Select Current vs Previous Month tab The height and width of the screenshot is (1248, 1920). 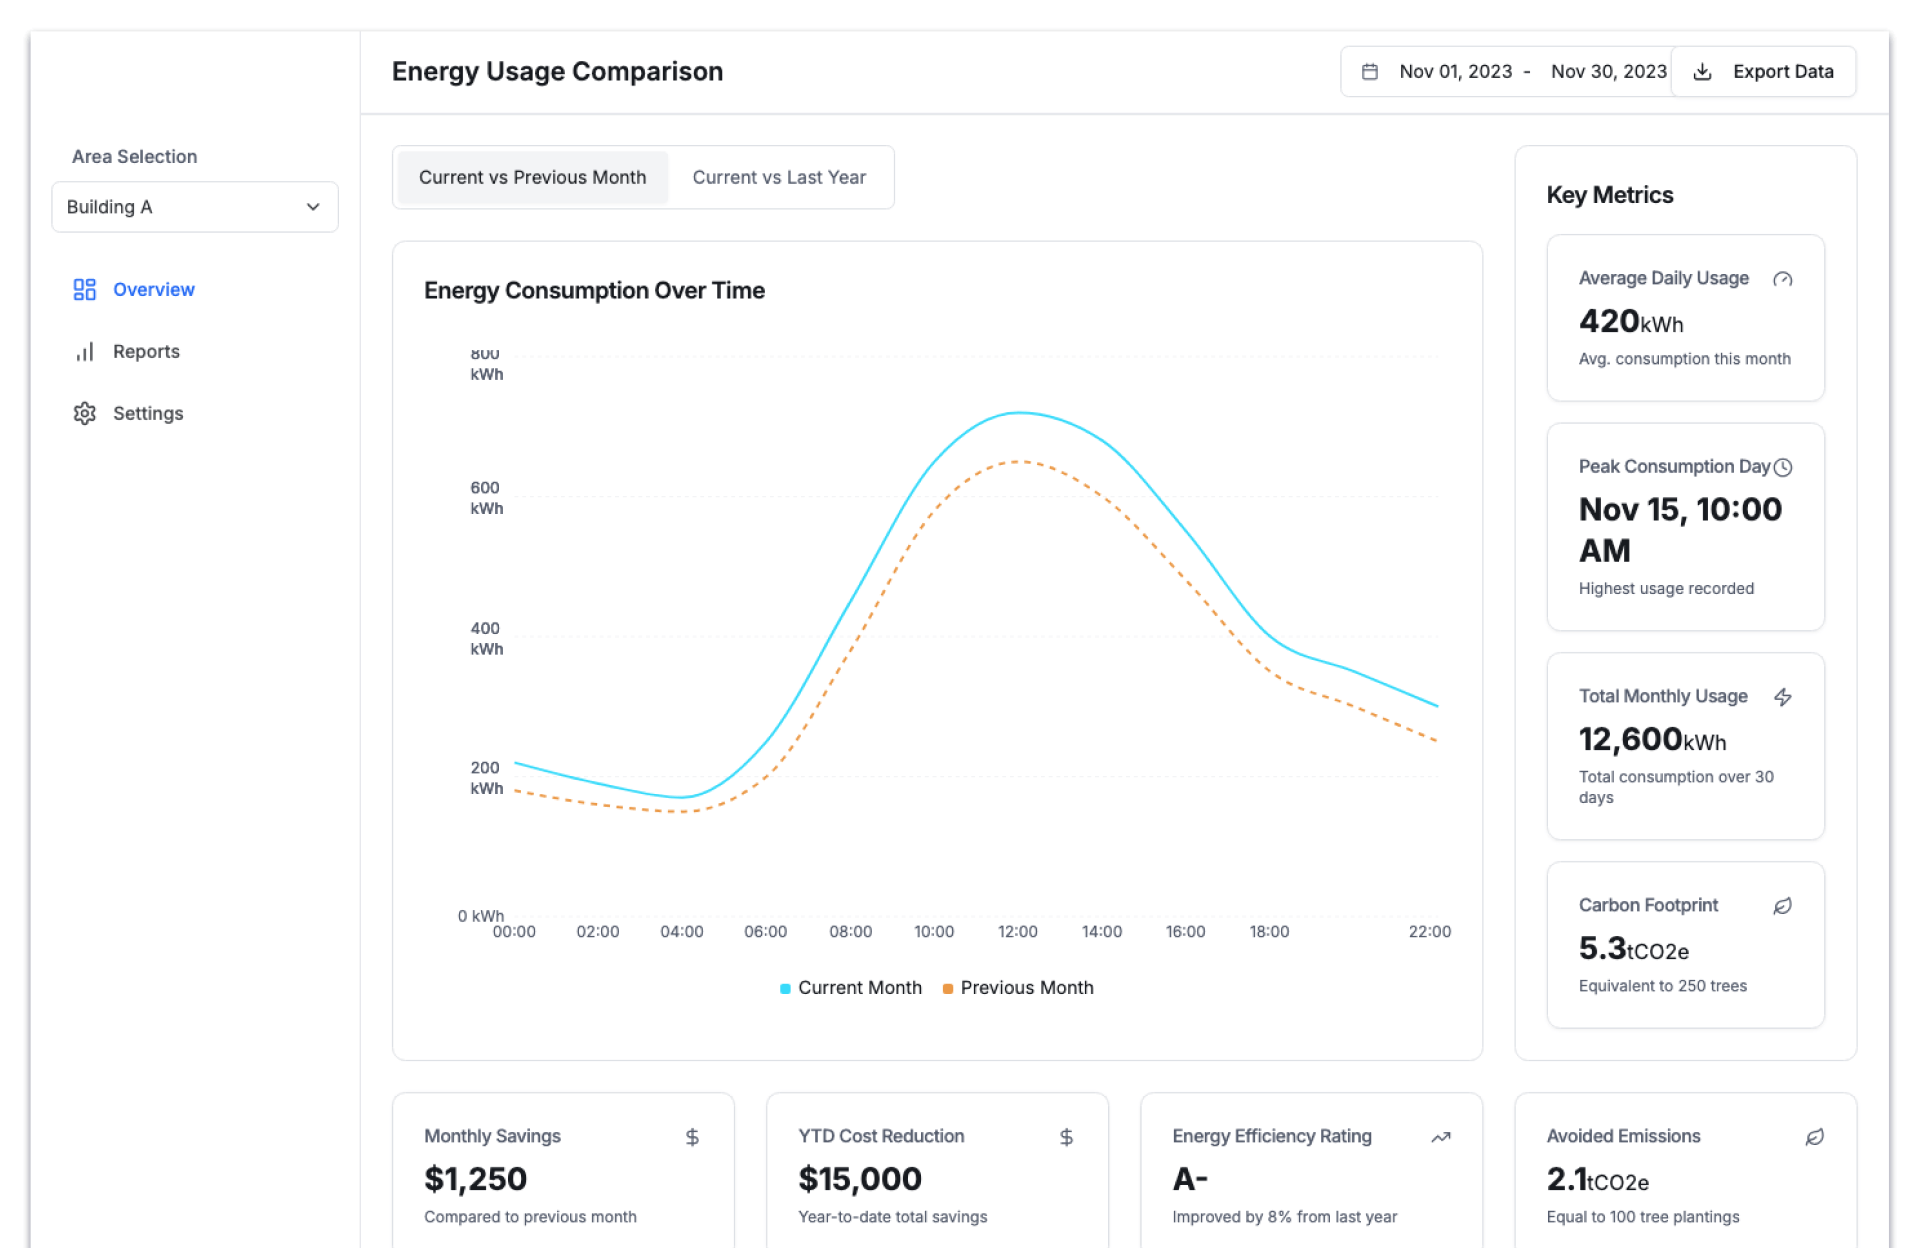pyautogui.click(x=532, y=177)
